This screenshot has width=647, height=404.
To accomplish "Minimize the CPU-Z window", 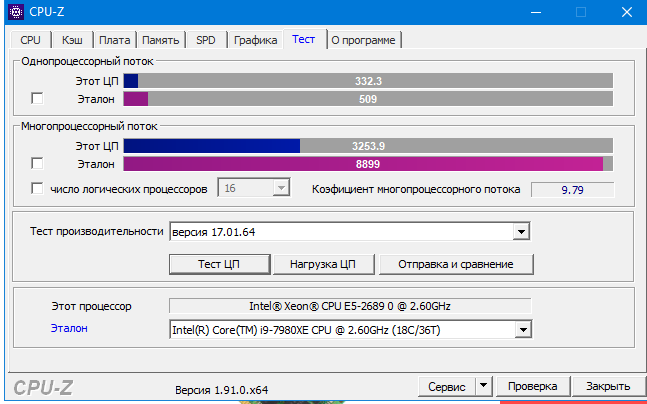I will pos(535,13).
